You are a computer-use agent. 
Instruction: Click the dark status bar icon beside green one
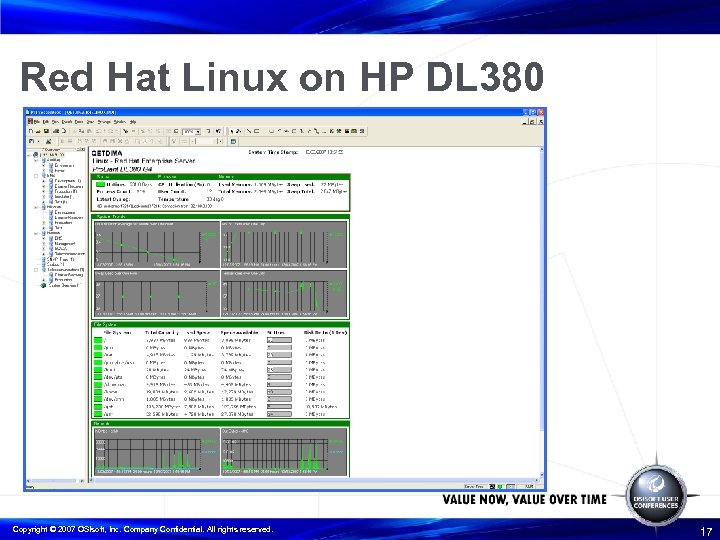492,487
